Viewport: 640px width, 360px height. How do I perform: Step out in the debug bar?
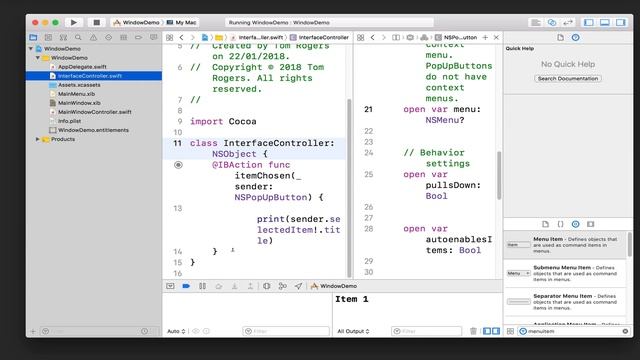point(250,286)
